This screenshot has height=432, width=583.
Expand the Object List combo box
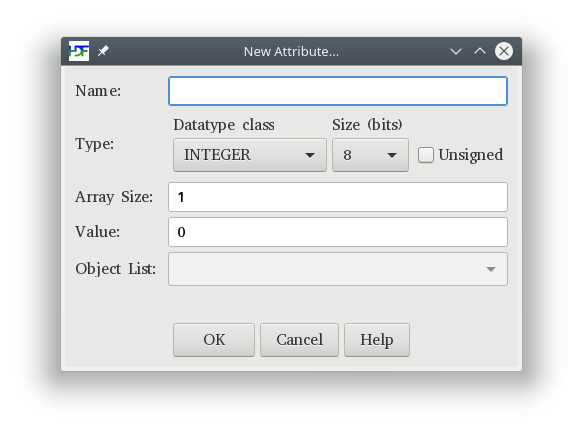tap(338, 269)
